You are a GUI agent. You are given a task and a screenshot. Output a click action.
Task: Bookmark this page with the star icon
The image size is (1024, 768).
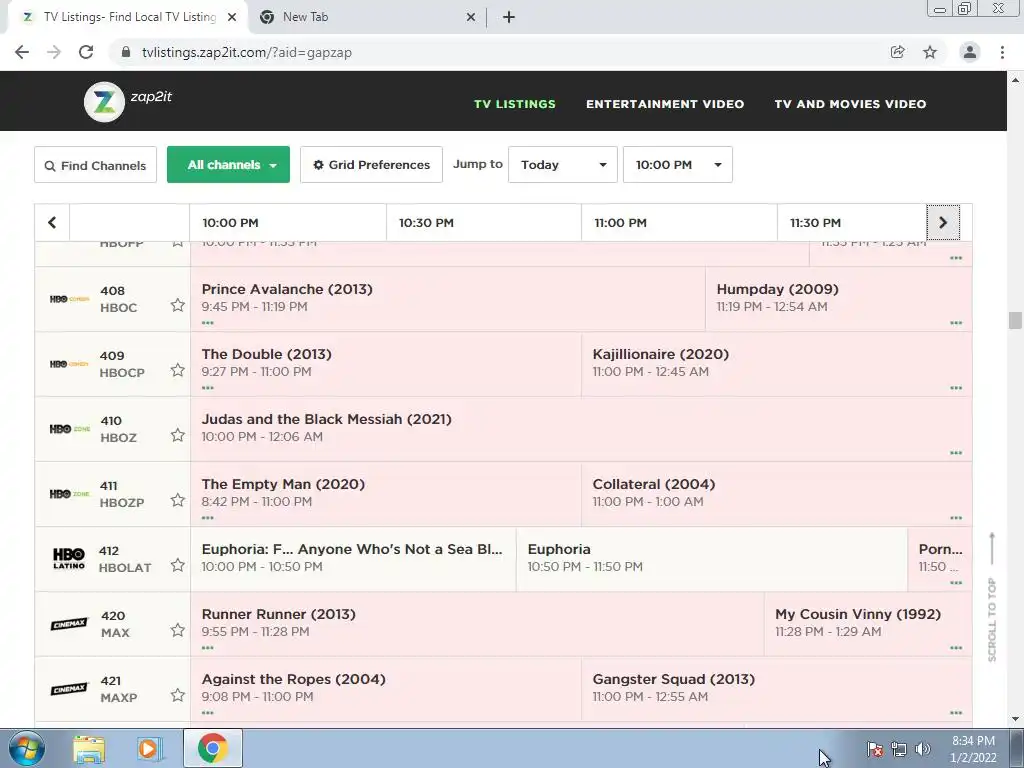[930, 52]
